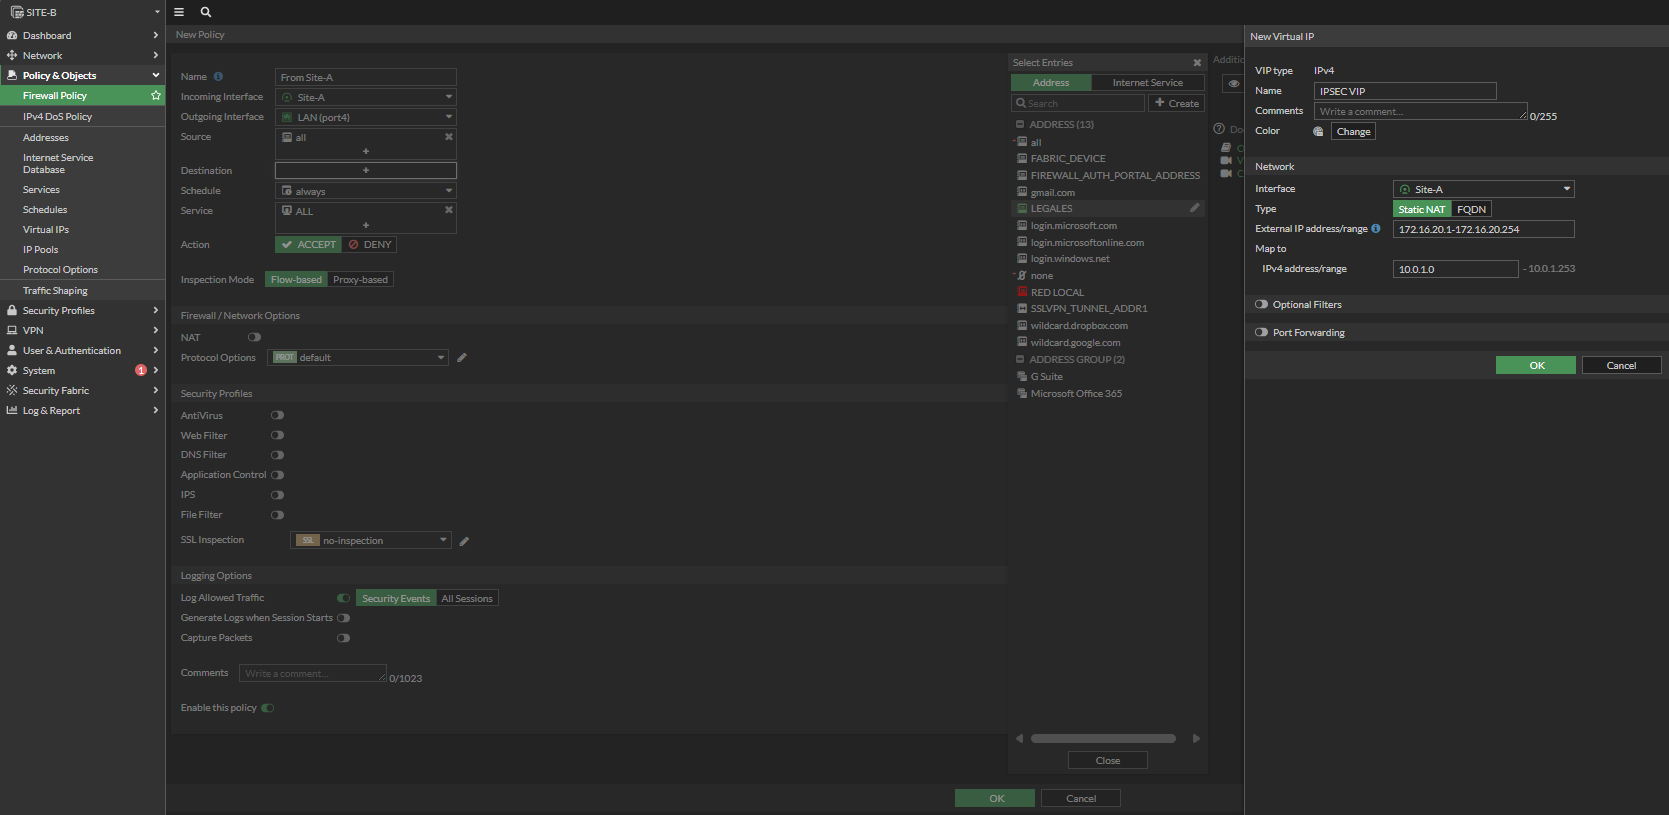Click info icon beside External IP address/range

1376,229
